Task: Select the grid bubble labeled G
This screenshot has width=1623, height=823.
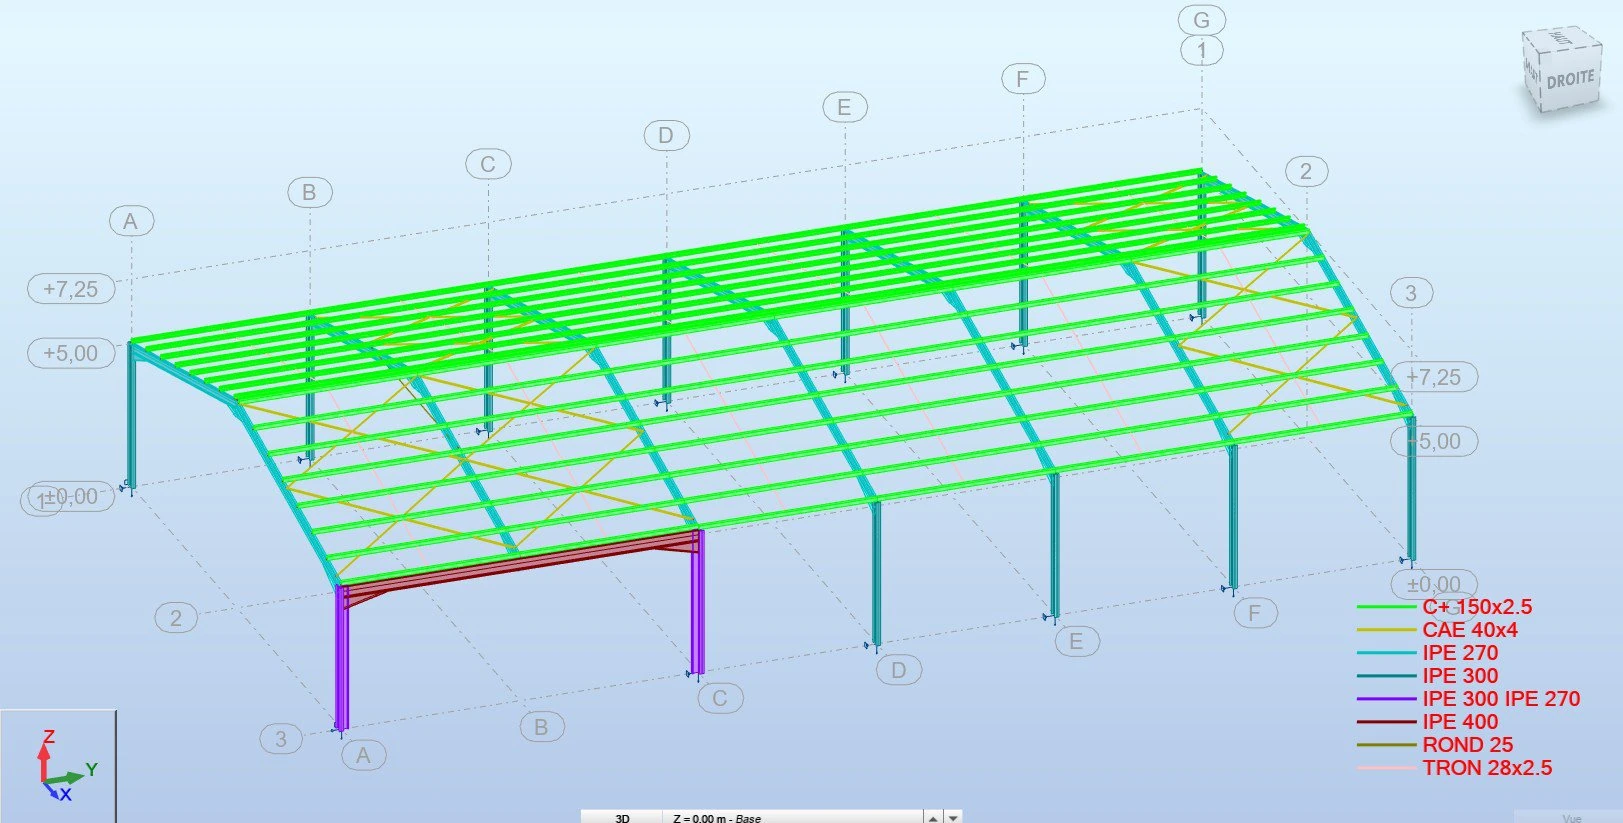Action: (x=1201, y=20)
